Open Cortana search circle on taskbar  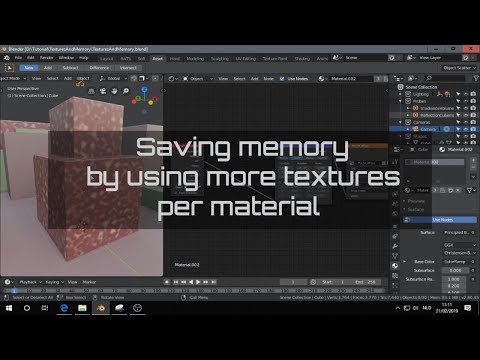(x=27, y=308)
